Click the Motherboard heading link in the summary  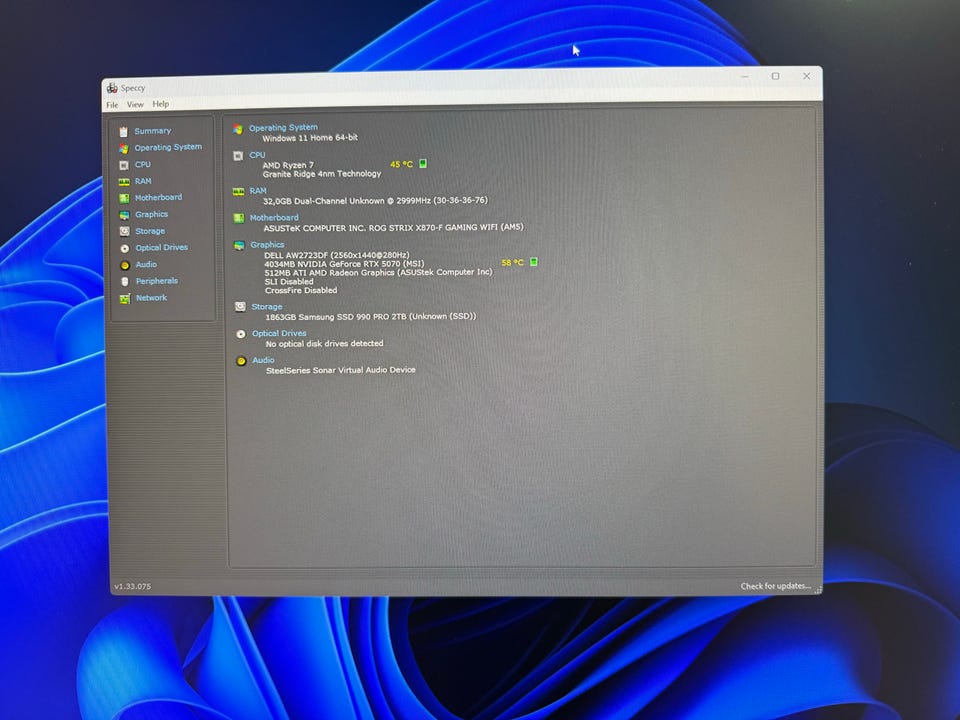274,217
